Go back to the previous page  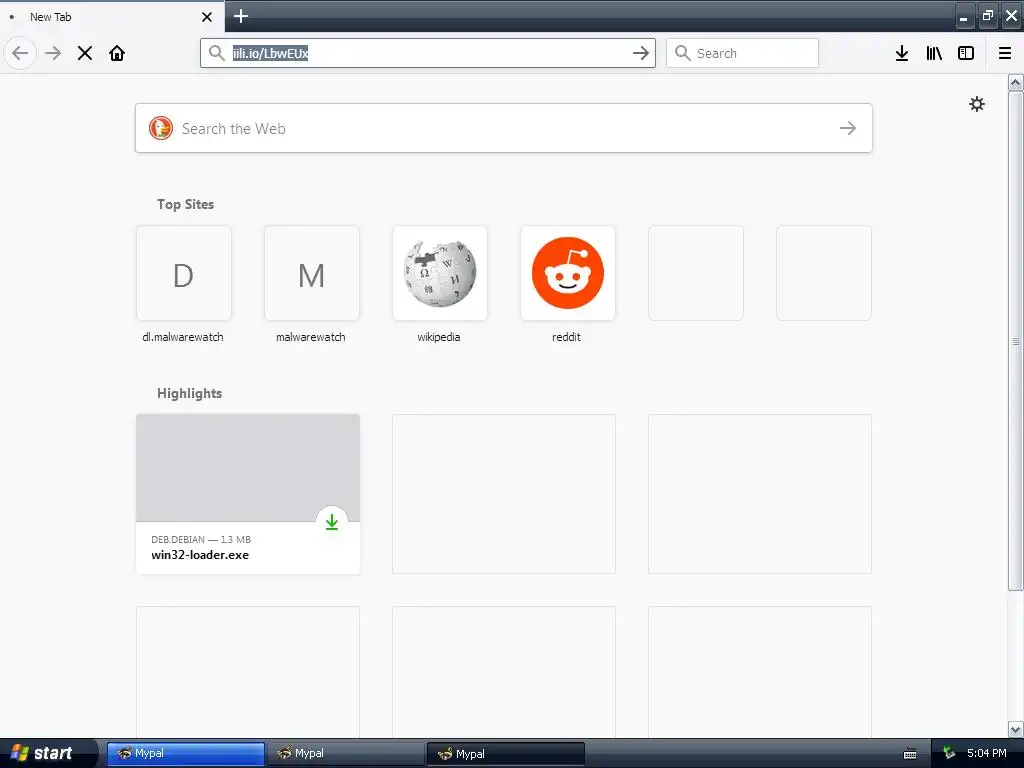(20, 53)
